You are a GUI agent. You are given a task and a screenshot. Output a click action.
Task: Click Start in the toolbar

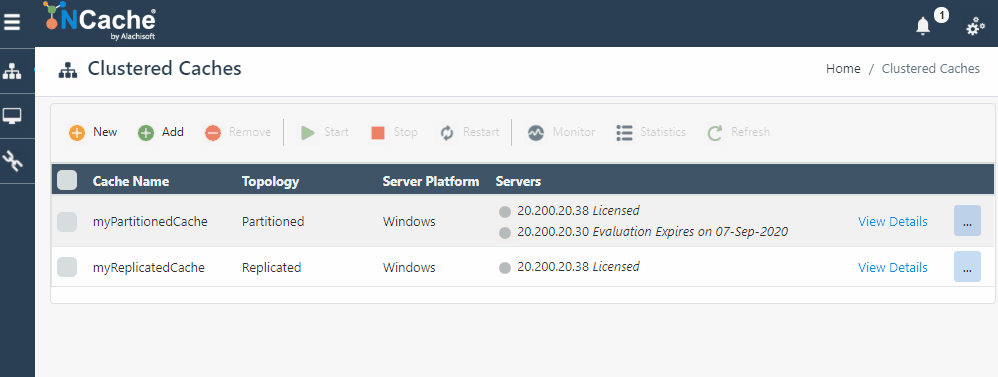325,132
